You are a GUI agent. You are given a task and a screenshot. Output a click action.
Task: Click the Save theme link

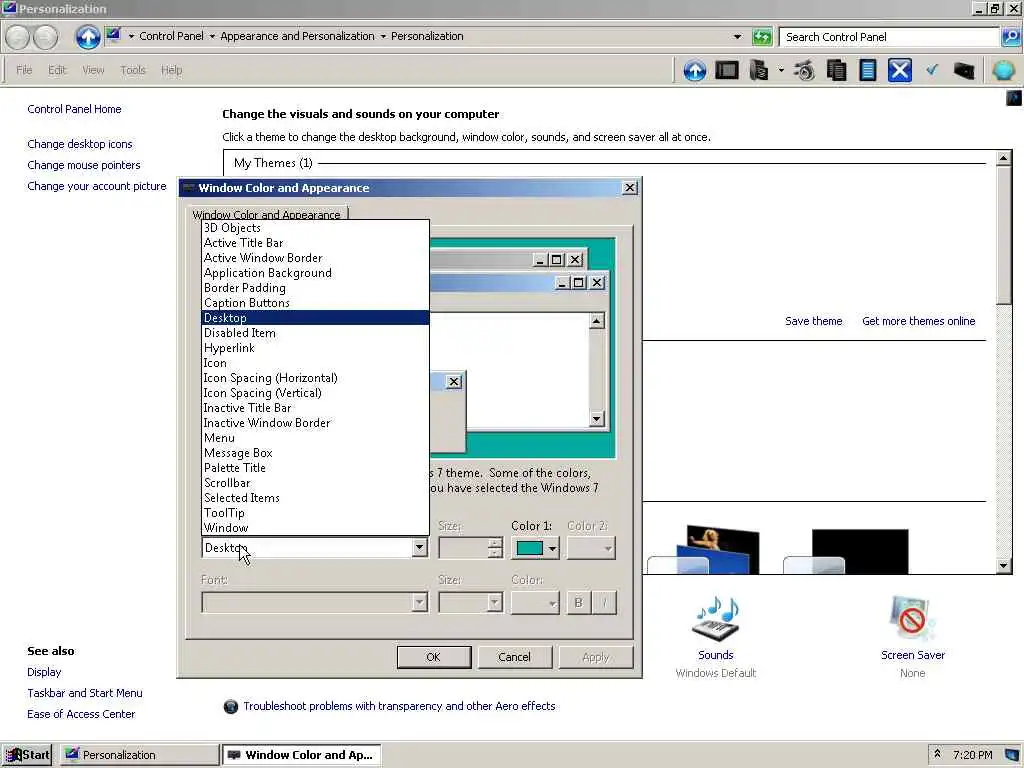[x=813, y=321]
